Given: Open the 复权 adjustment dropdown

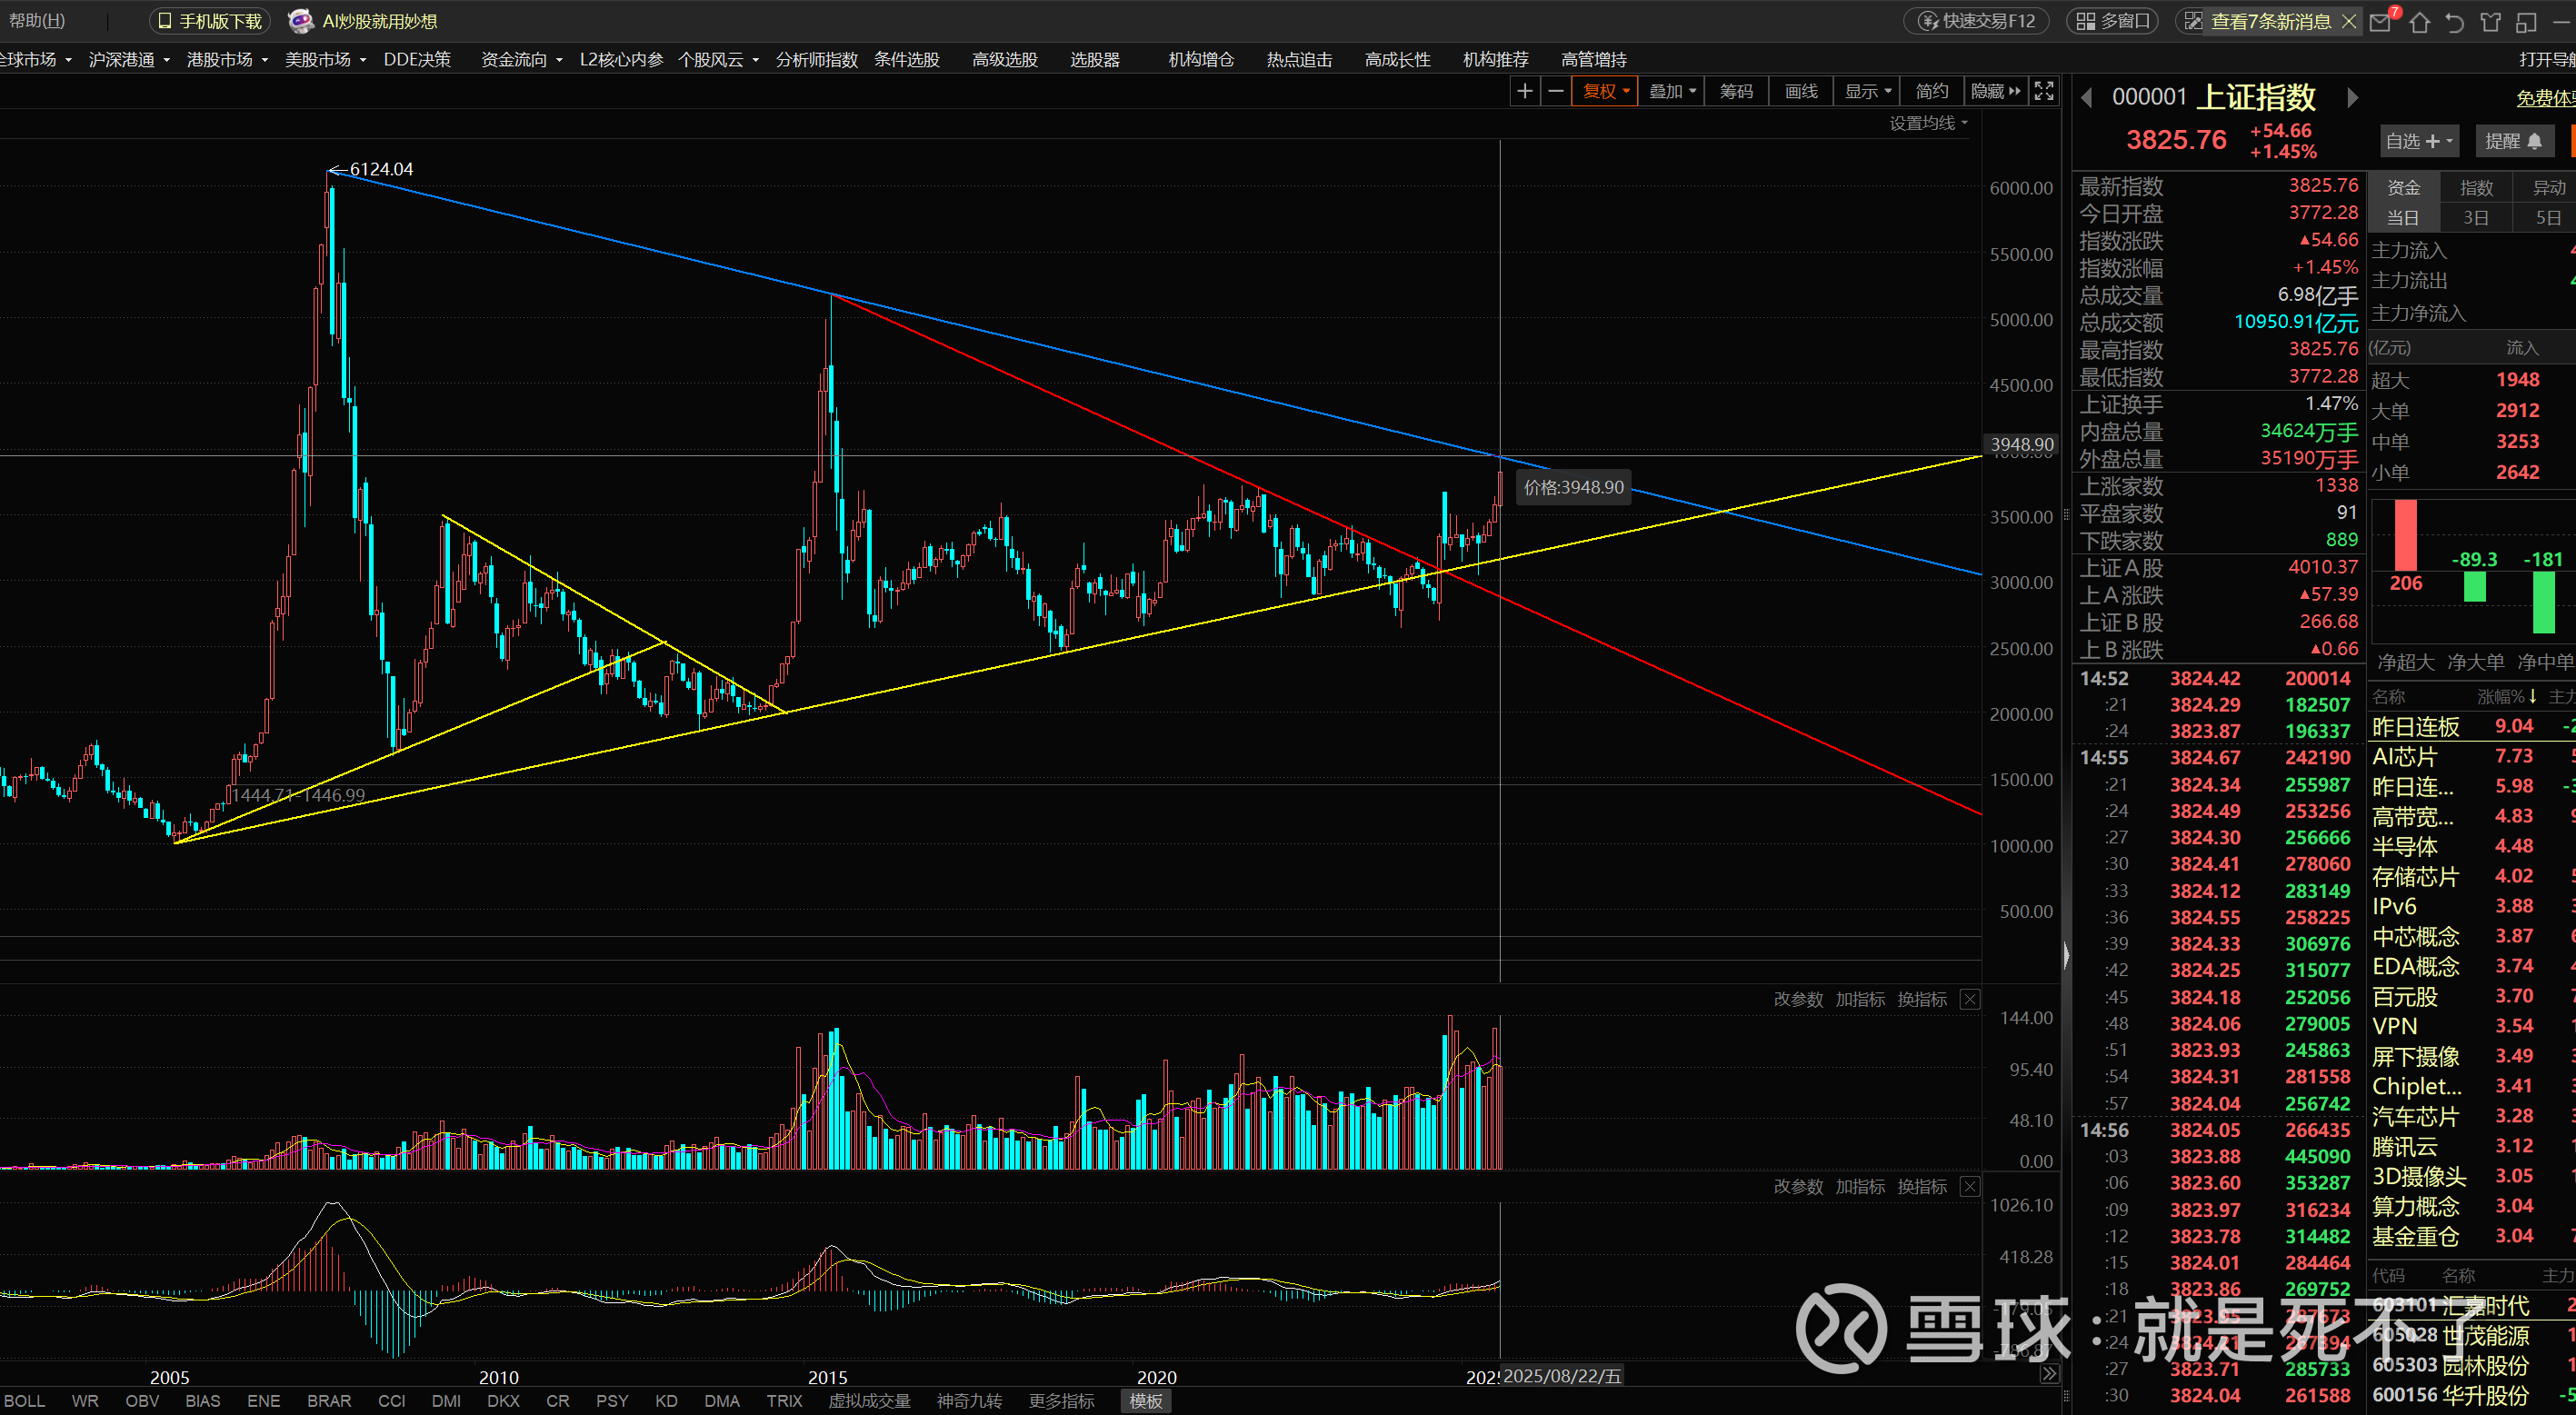Looking at the screenshot, I should [1605, 91].
